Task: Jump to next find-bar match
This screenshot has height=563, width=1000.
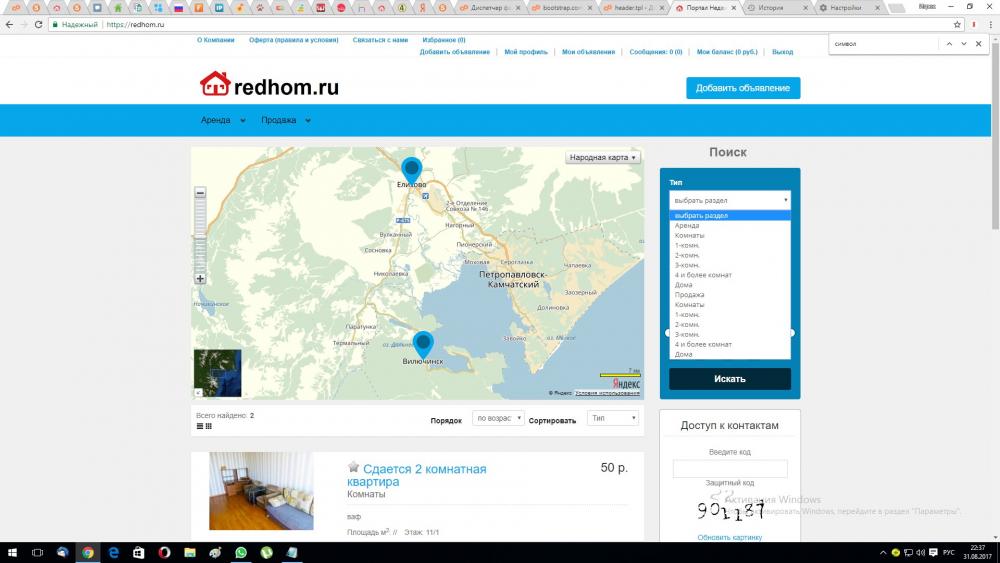Action: click(x=964, y=44)
